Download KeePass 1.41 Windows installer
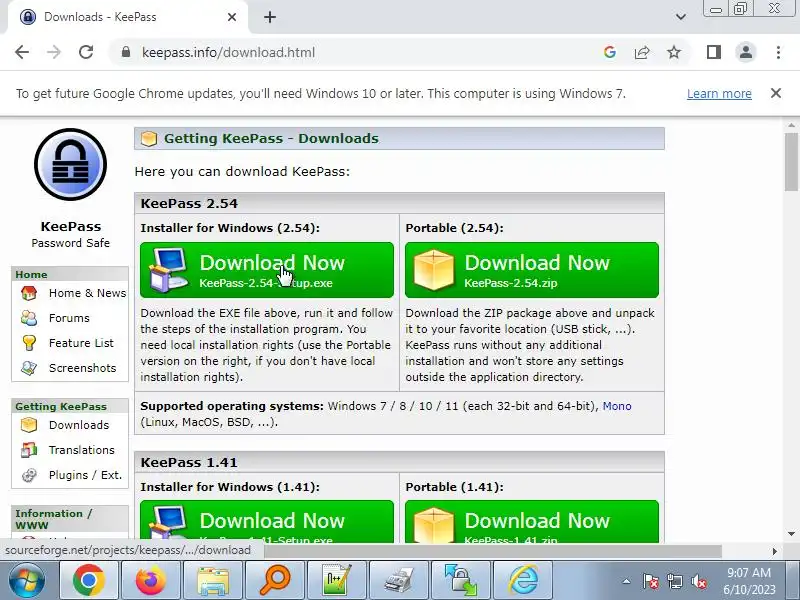 tap(267, 521)
